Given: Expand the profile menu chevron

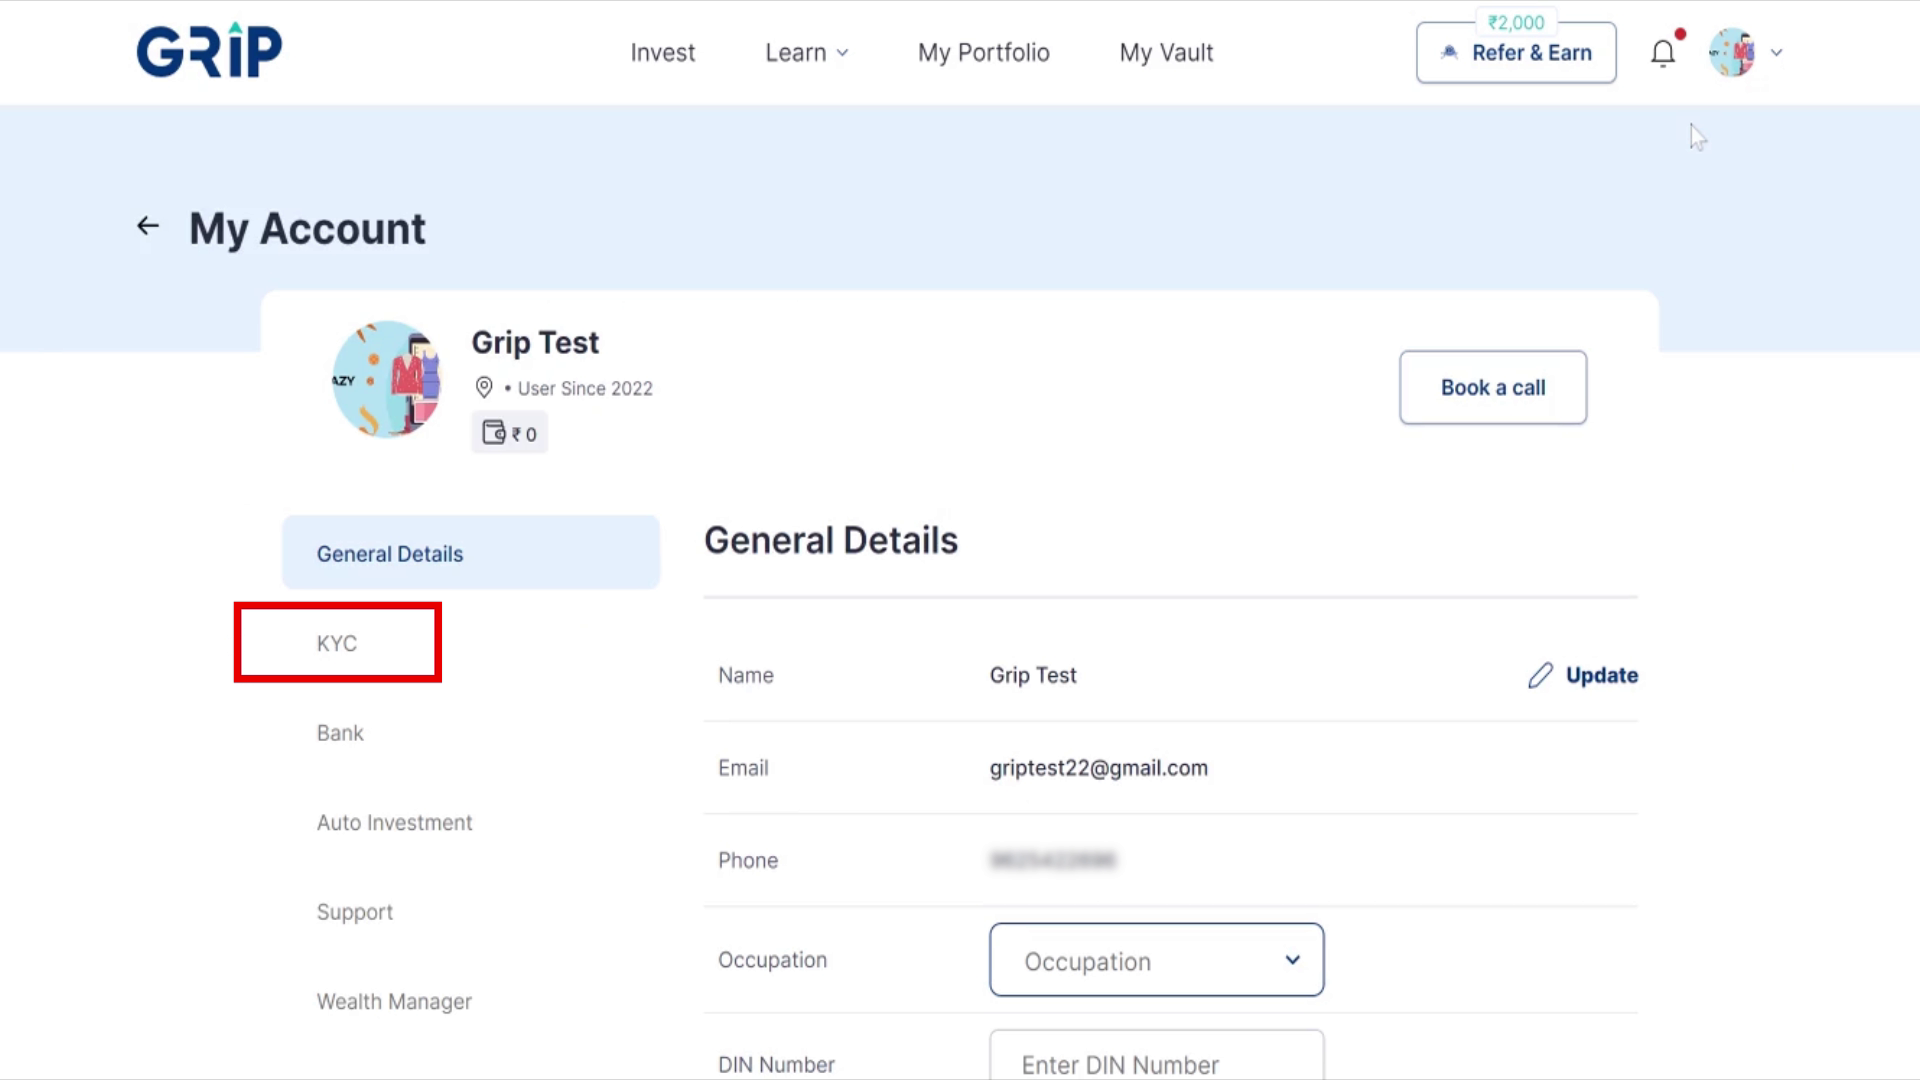Looking at the screenshot, I should [1777, 53].
